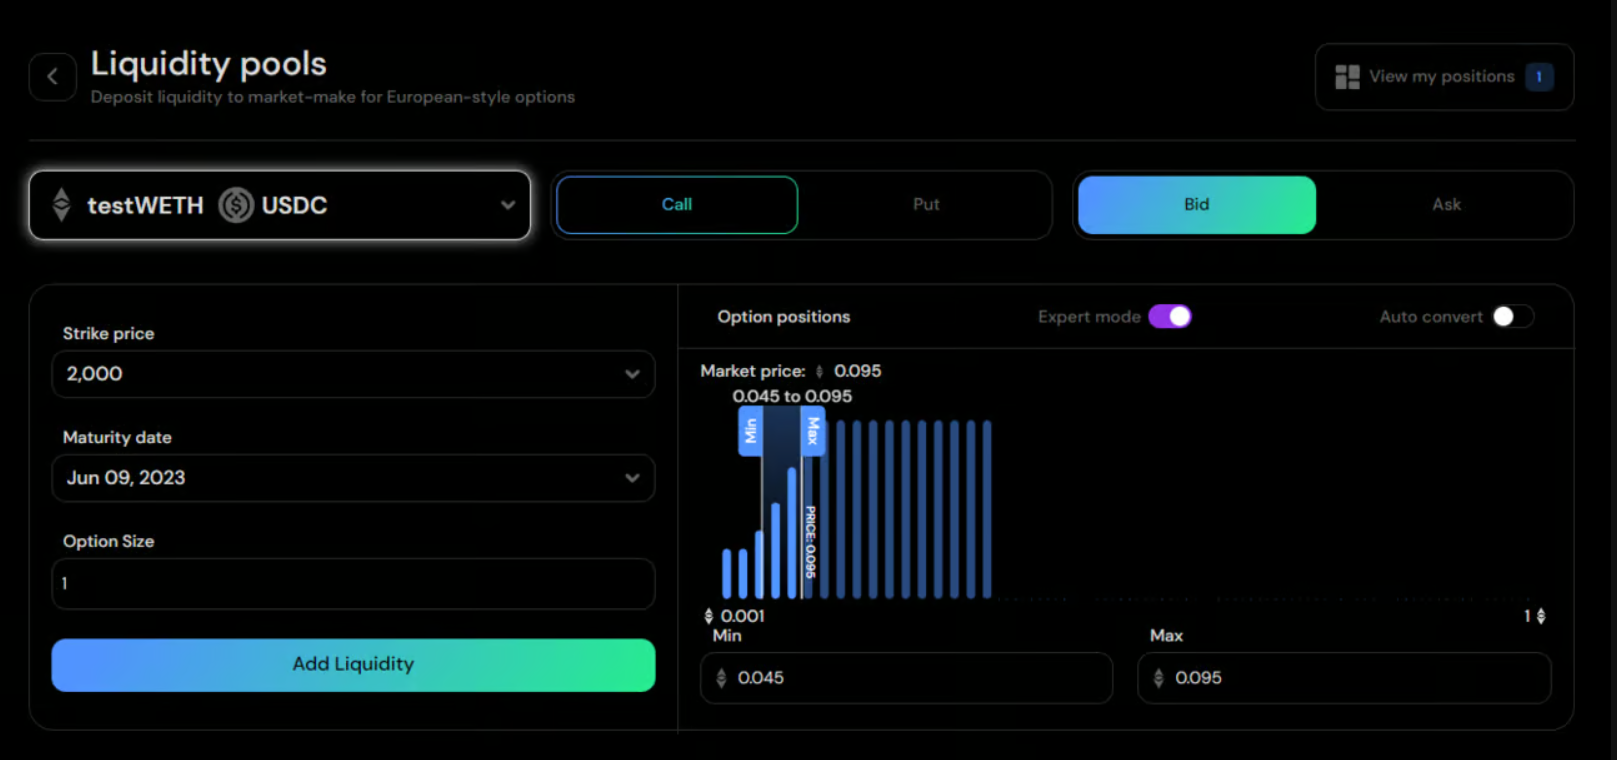The image size is (1617, 760).
Task: Click the notification badge showing 1 position
Action: (x=1539, y=77)
